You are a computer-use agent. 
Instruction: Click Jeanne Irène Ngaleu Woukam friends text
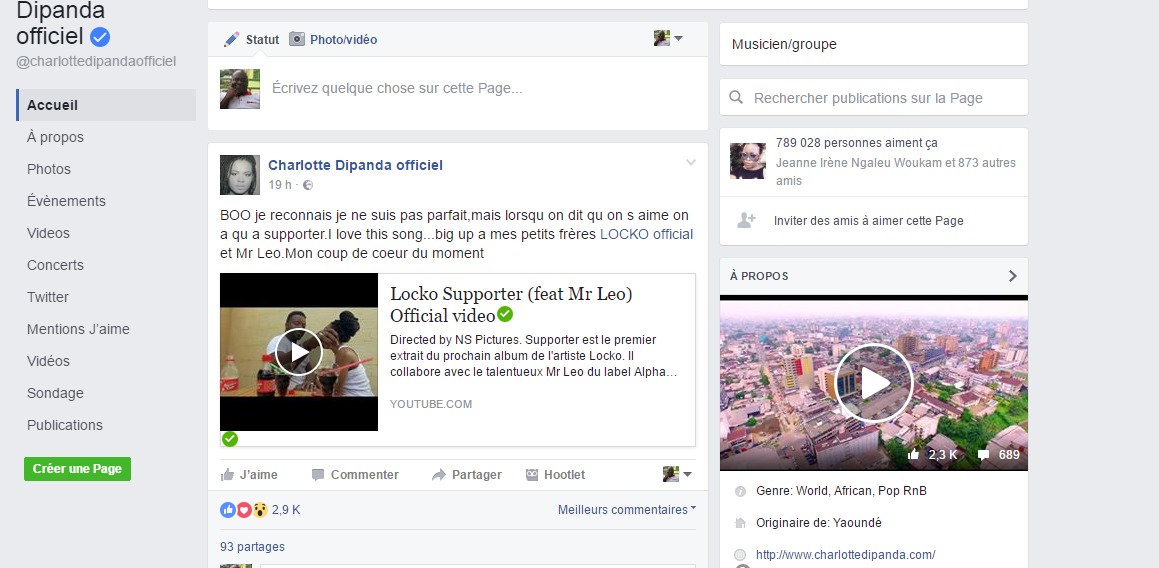coord(896,172)
